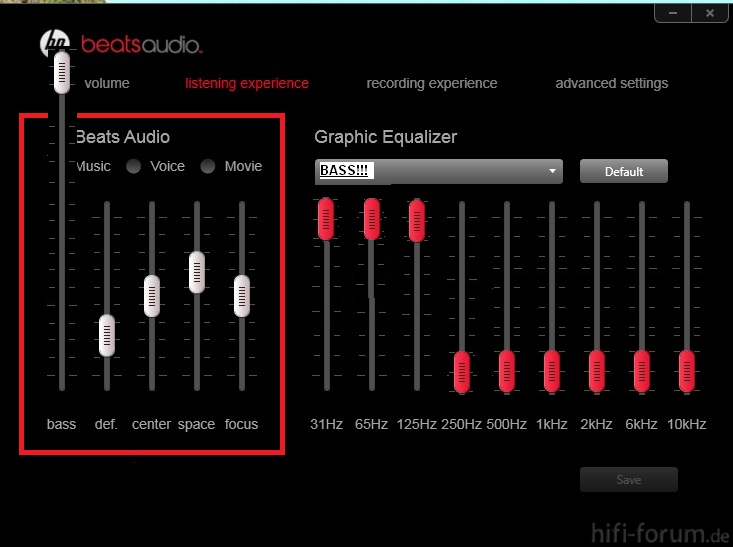Open the recording experience tab
The width and height of the screenshot is (733, 547).
pos(431,83)
